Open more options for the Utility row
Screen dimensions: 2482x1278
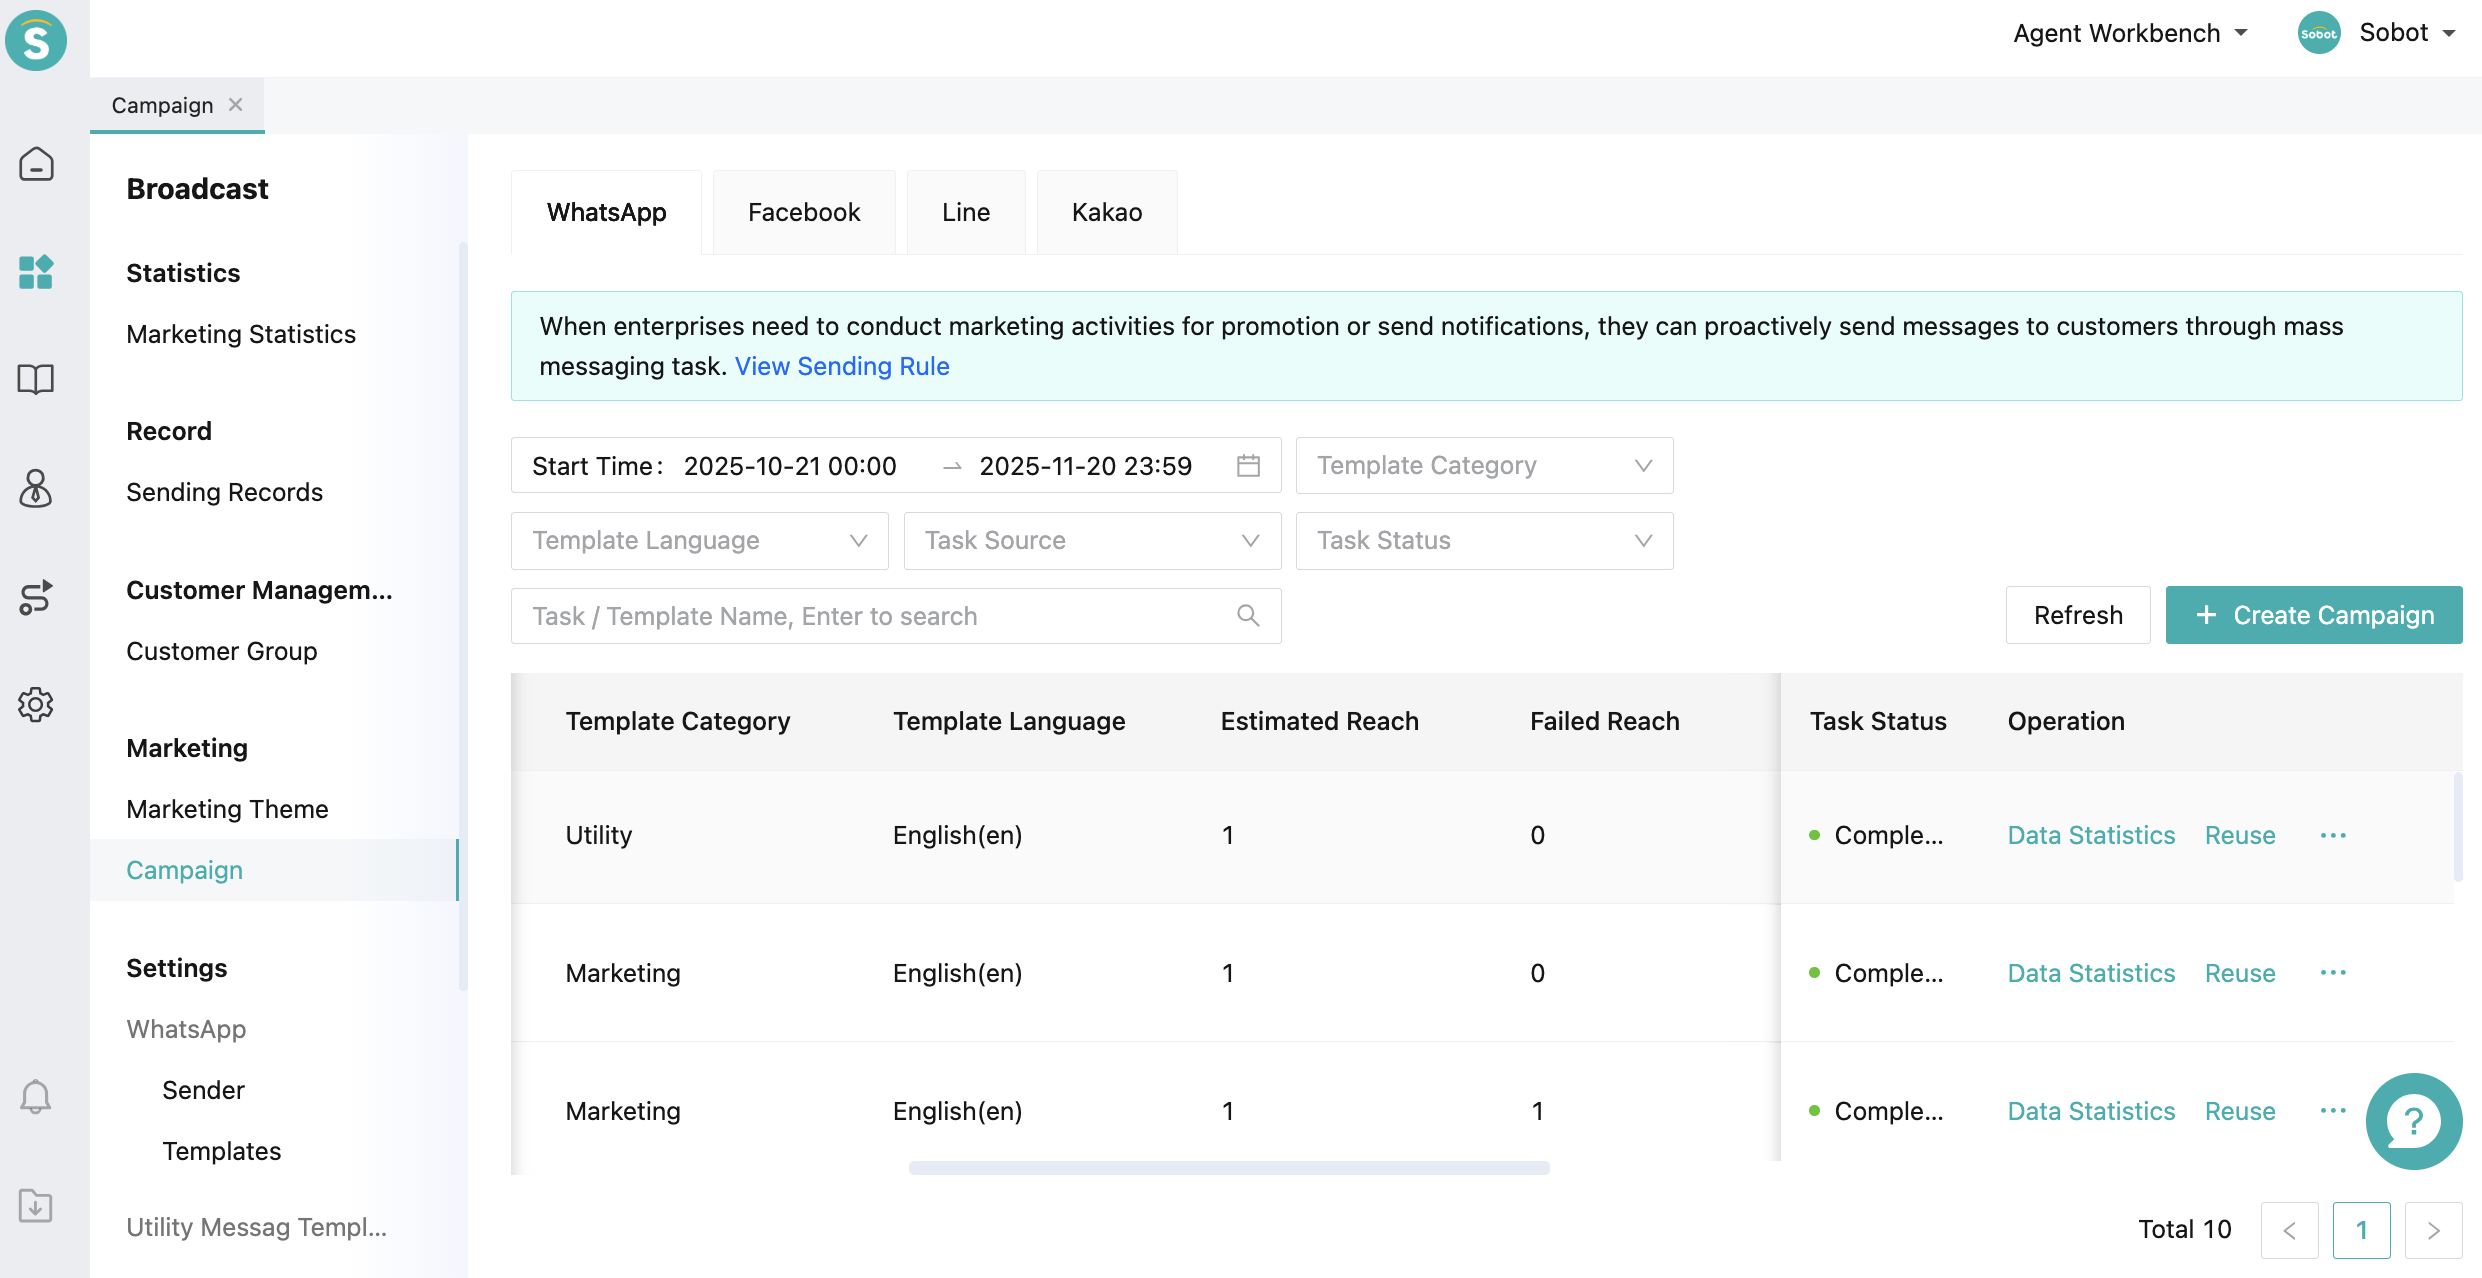(x=2333, y=835)
